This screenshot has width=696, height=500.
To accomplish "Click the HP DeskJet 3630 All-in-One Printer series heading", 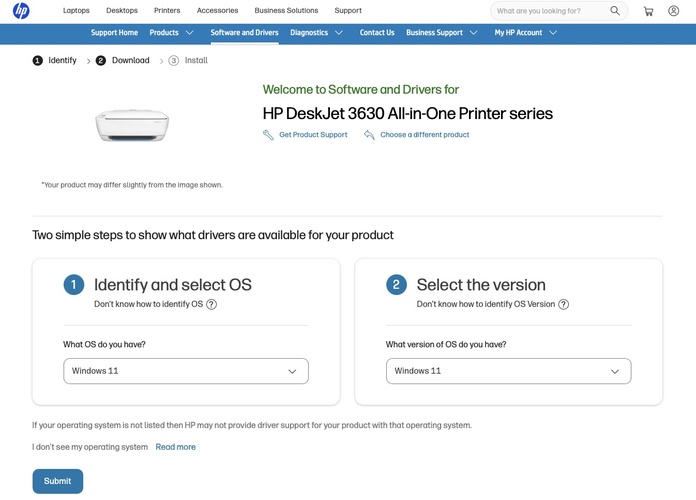I will 407,114.
